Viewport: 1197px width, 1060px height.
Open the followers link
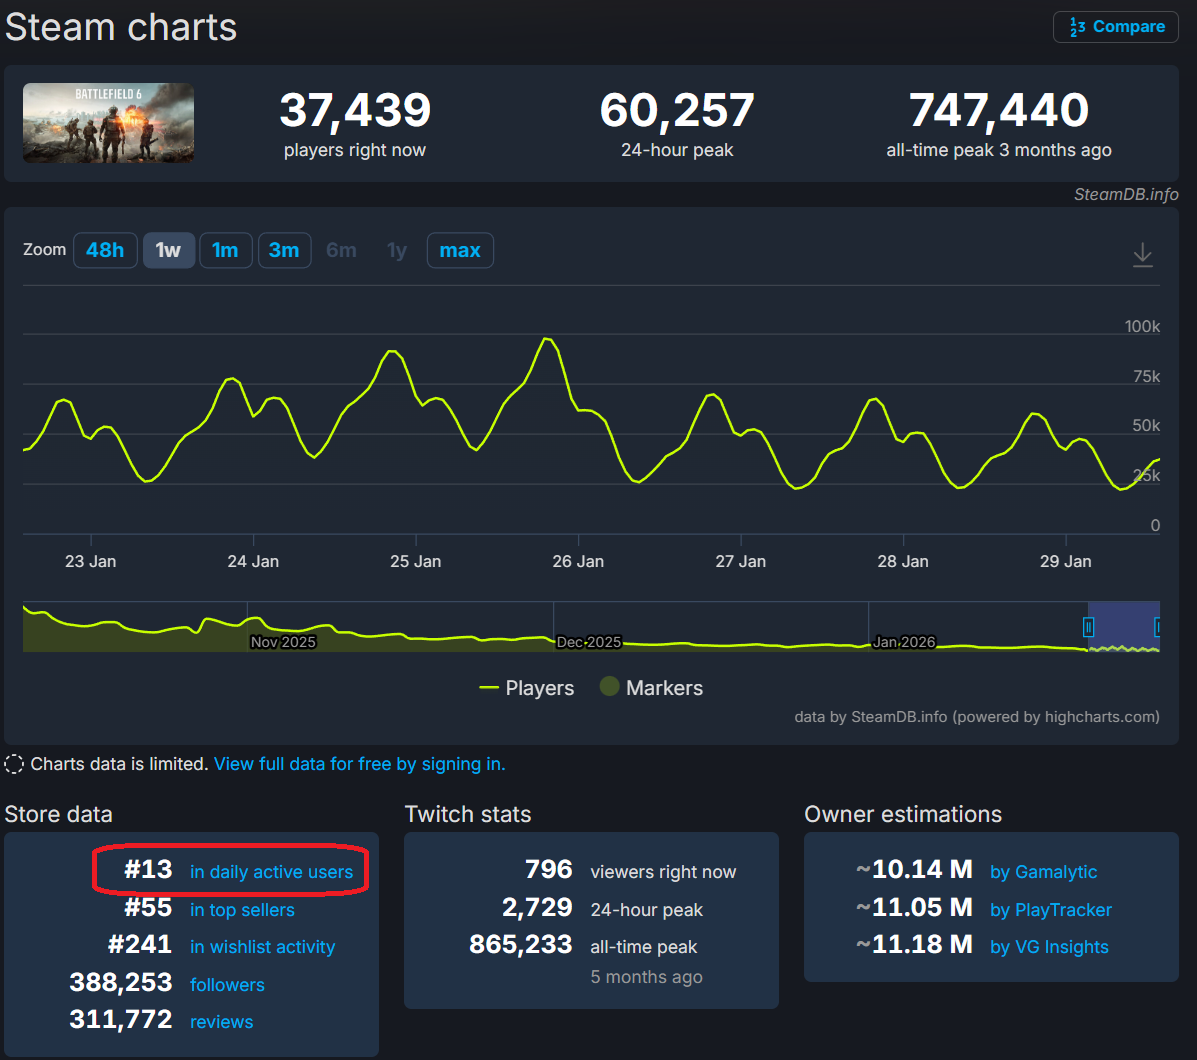coord(227,984)
